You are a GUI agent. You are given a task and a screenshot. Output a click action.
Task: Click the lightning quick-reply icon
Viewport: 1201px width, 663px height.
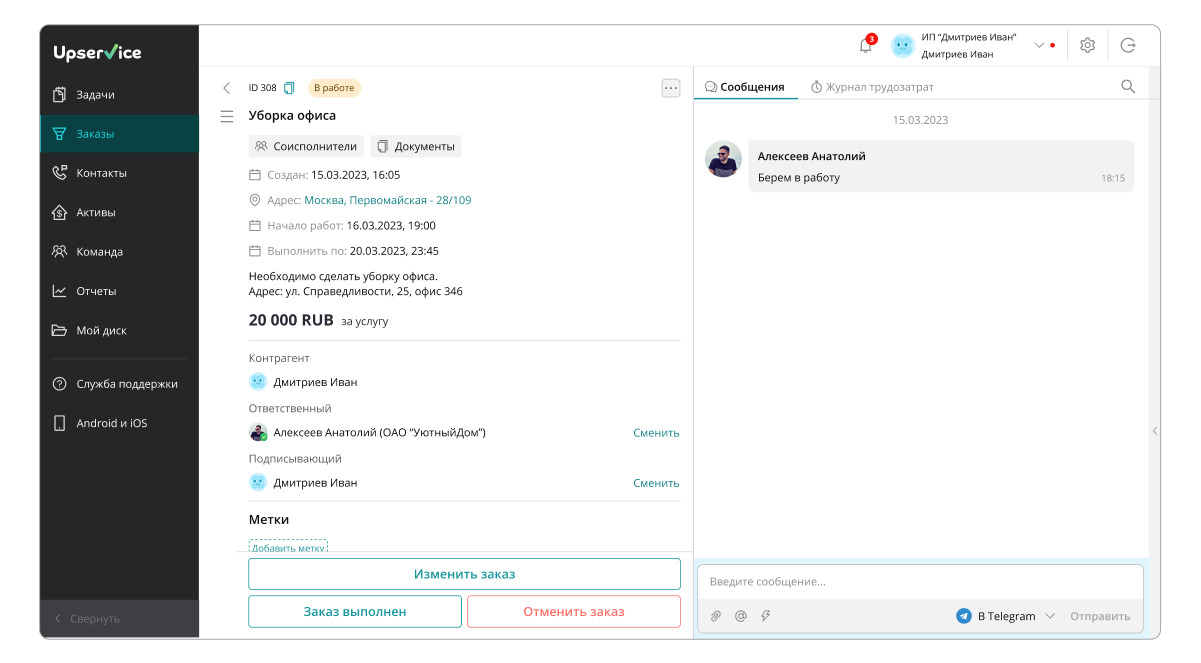pyautogui.click(x=766, y=616)
